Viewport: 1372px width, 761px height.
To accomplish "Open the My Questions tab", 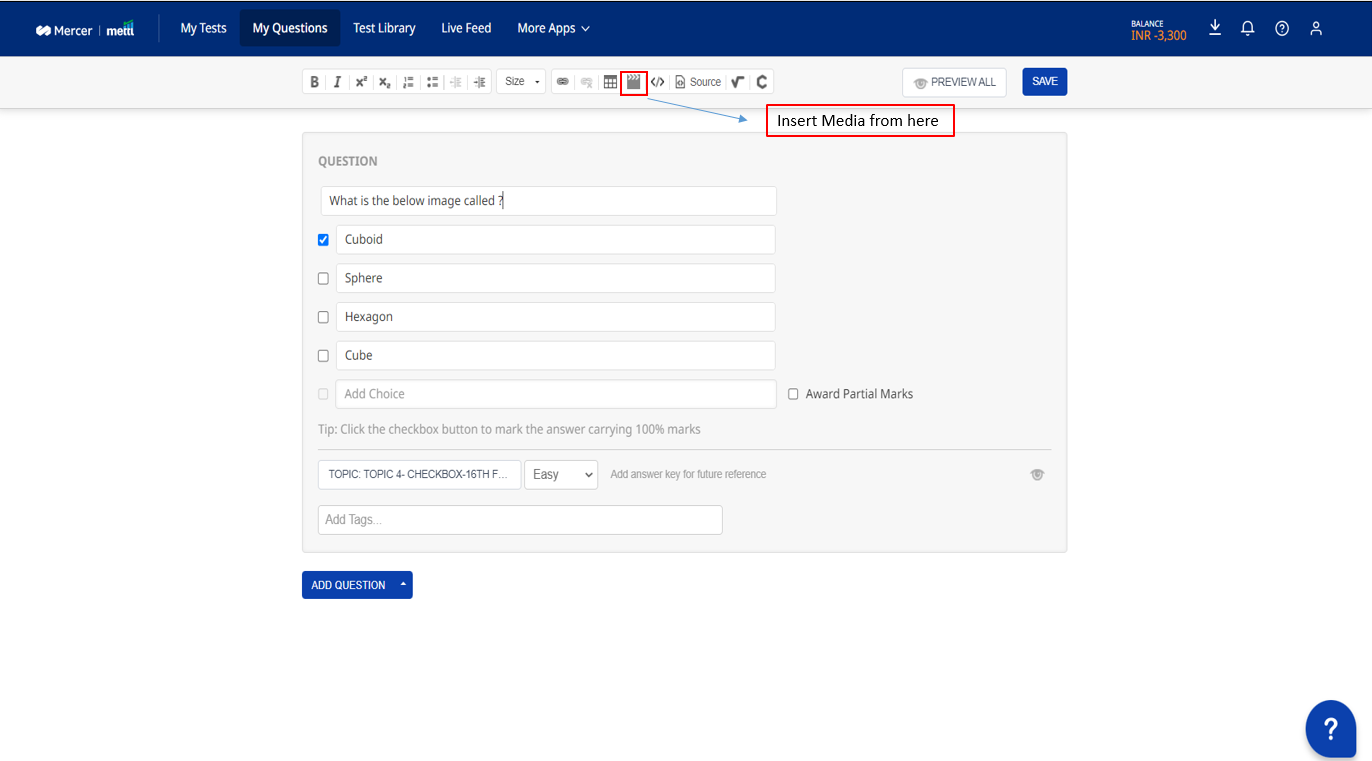I will tap(290, 28).
